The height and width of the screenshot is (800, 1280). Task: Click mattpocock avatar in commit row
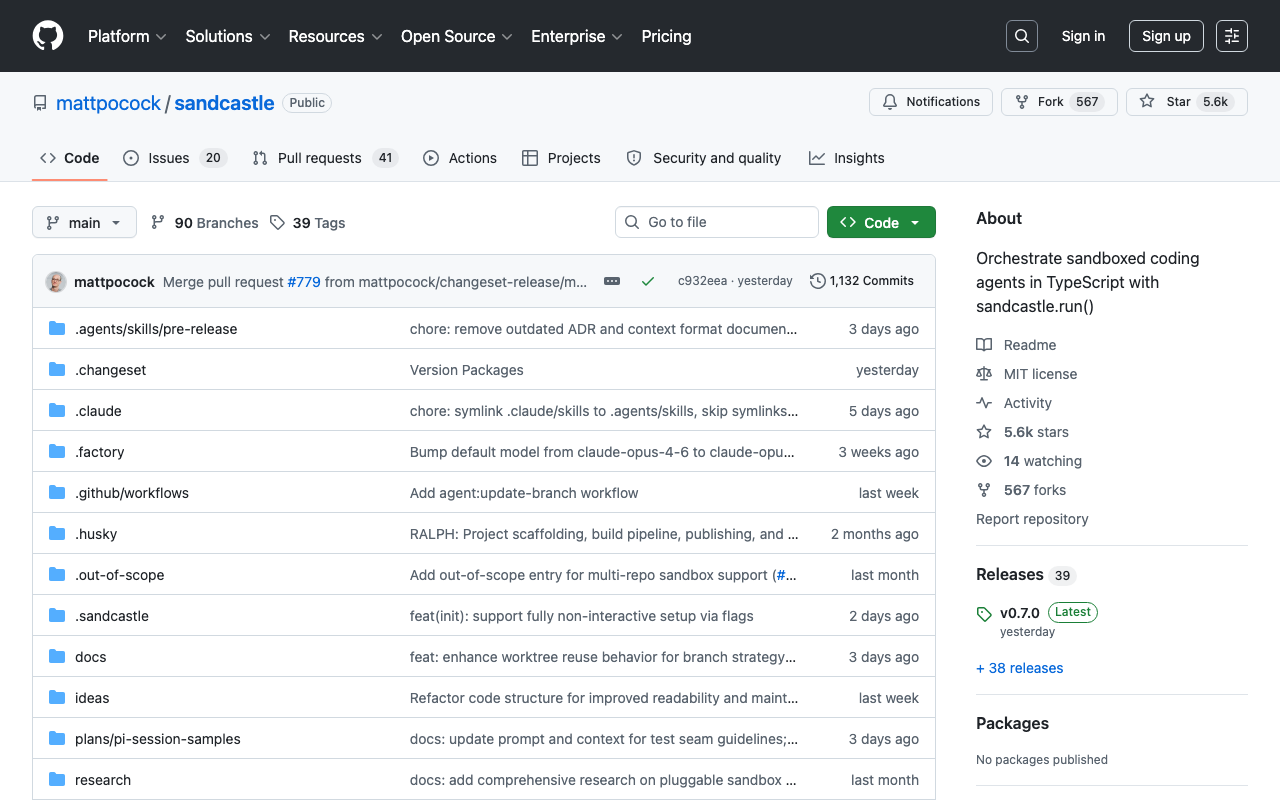point(56,282)
